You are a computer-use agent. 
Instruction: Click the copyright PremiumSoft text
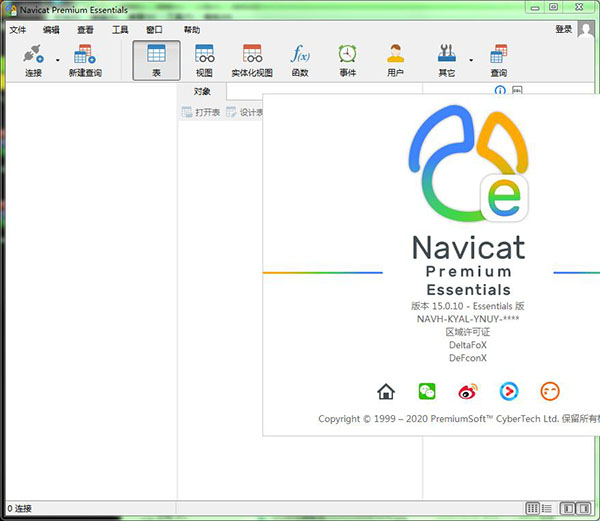click(x=459, y=419)
